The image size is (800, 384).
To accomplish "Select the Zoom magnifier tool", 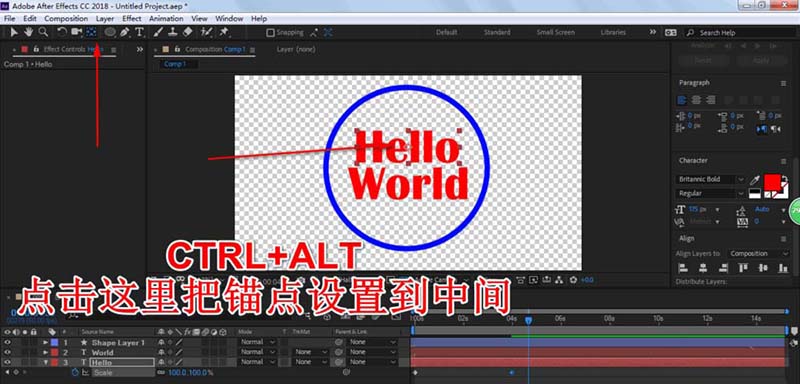I will pyautogui.click(x=43, y=32).
